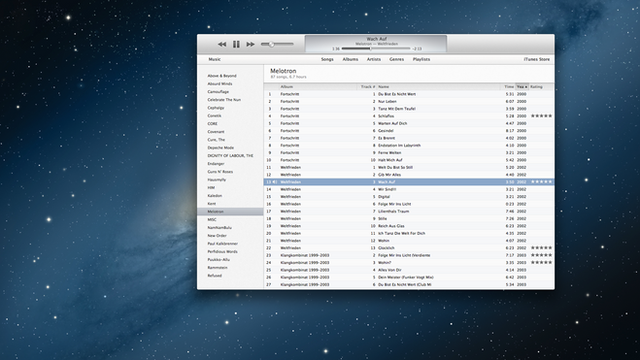Sort by the Time column header
Viewport: 640px width, 360px height.
(509, 87)
